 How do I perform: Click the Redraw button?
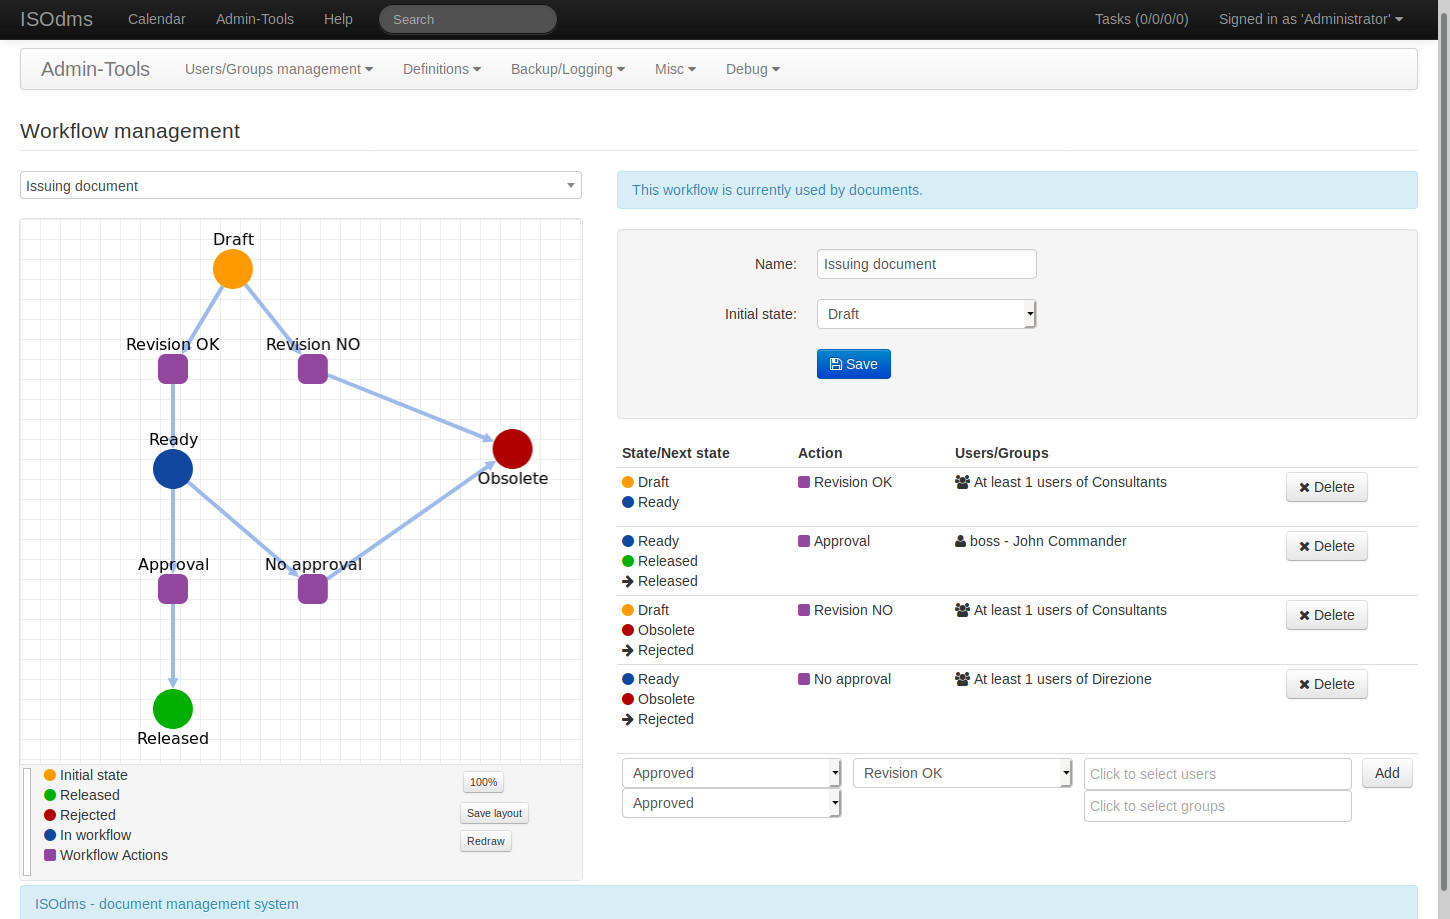pyautogui.click(x=485, y=841)
